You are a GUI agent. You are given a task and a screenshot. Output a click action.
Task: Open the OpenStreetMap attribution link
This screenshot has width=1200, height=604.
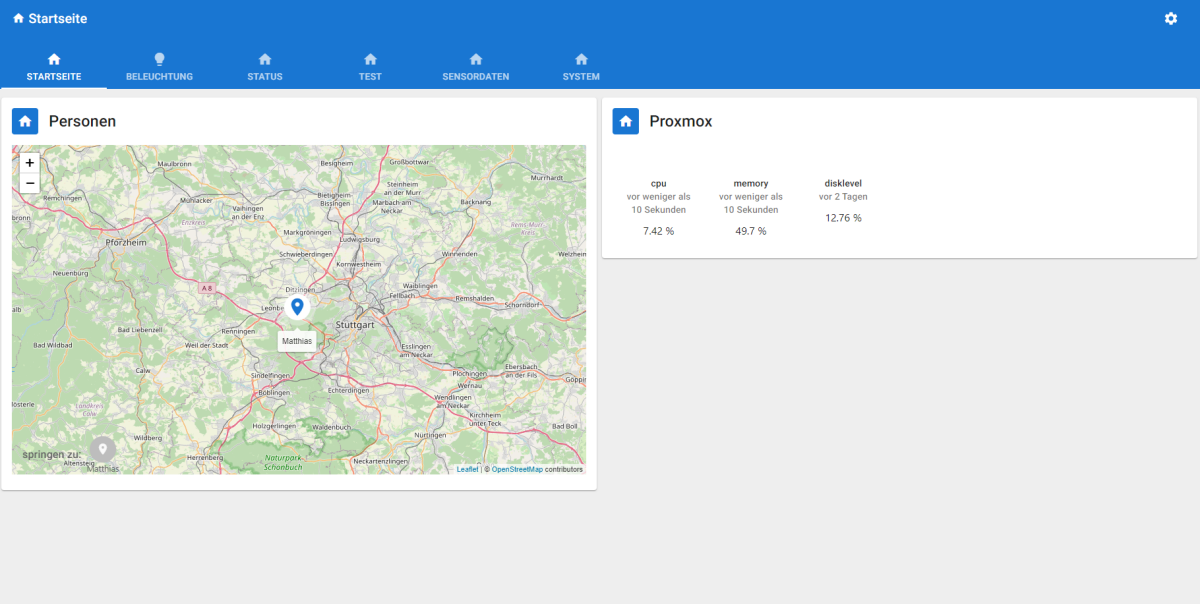[517, 469]
